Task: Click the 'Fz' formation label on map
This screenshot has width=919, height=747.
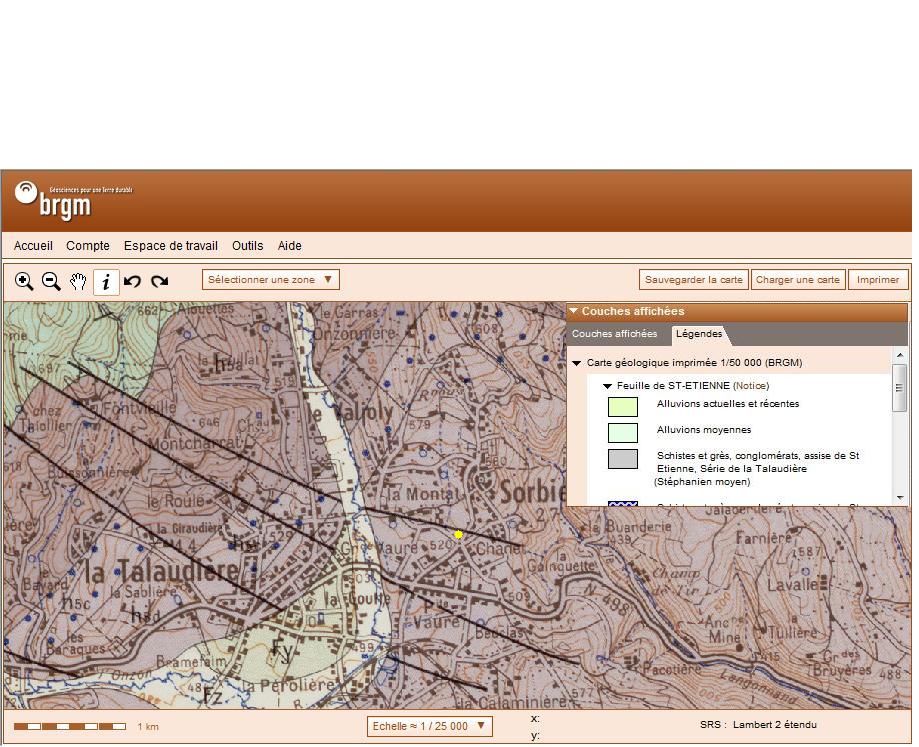Action: point(213,696)
